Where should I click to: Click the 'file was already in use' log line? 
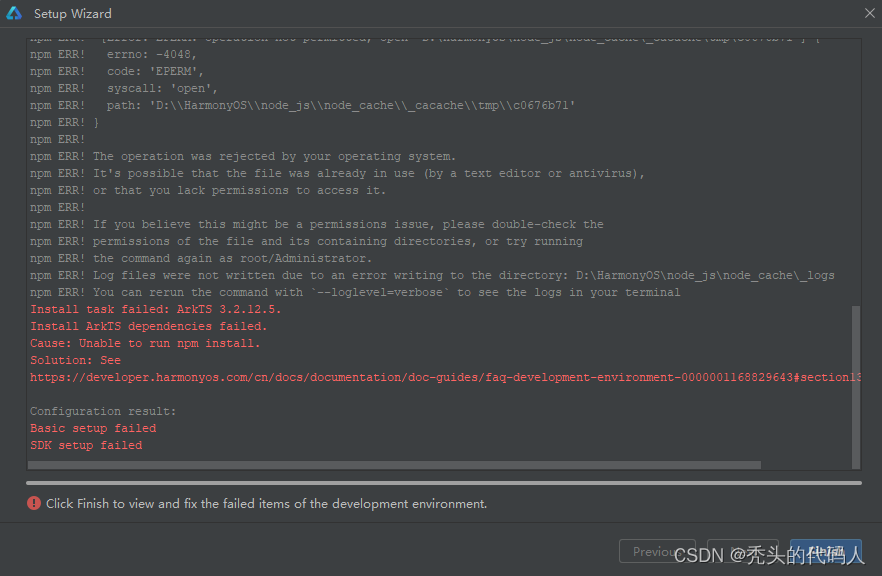[338, 173]
